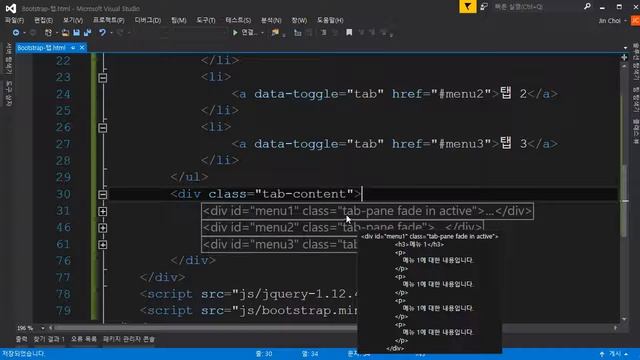Expand the menu2 div at line 46
Image resolution: width=640 pixels, height=360 pixels.
point(103,228)
